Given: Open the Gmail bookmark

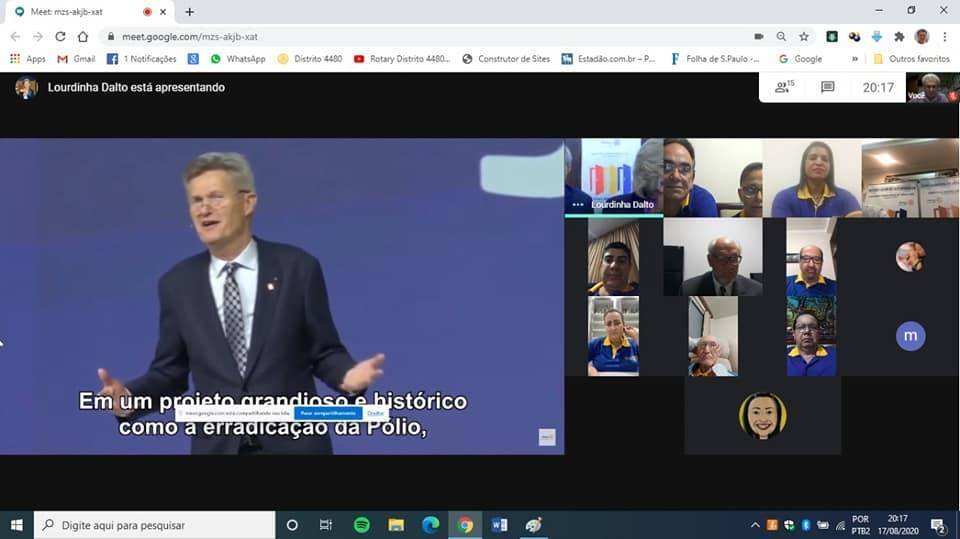Looking at the screenshot, I should click(76, 59).
